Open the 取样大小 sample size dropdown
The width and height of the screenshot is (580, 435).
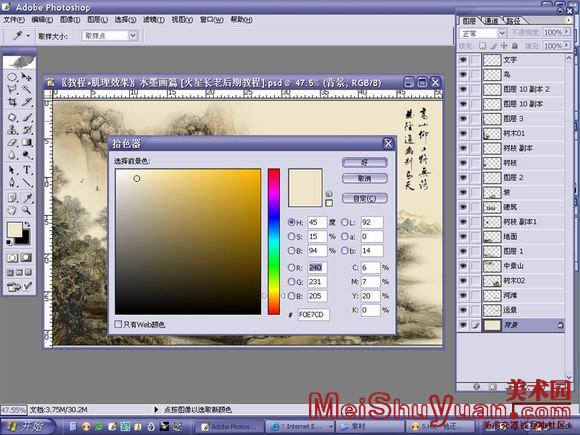coord(132,36)
